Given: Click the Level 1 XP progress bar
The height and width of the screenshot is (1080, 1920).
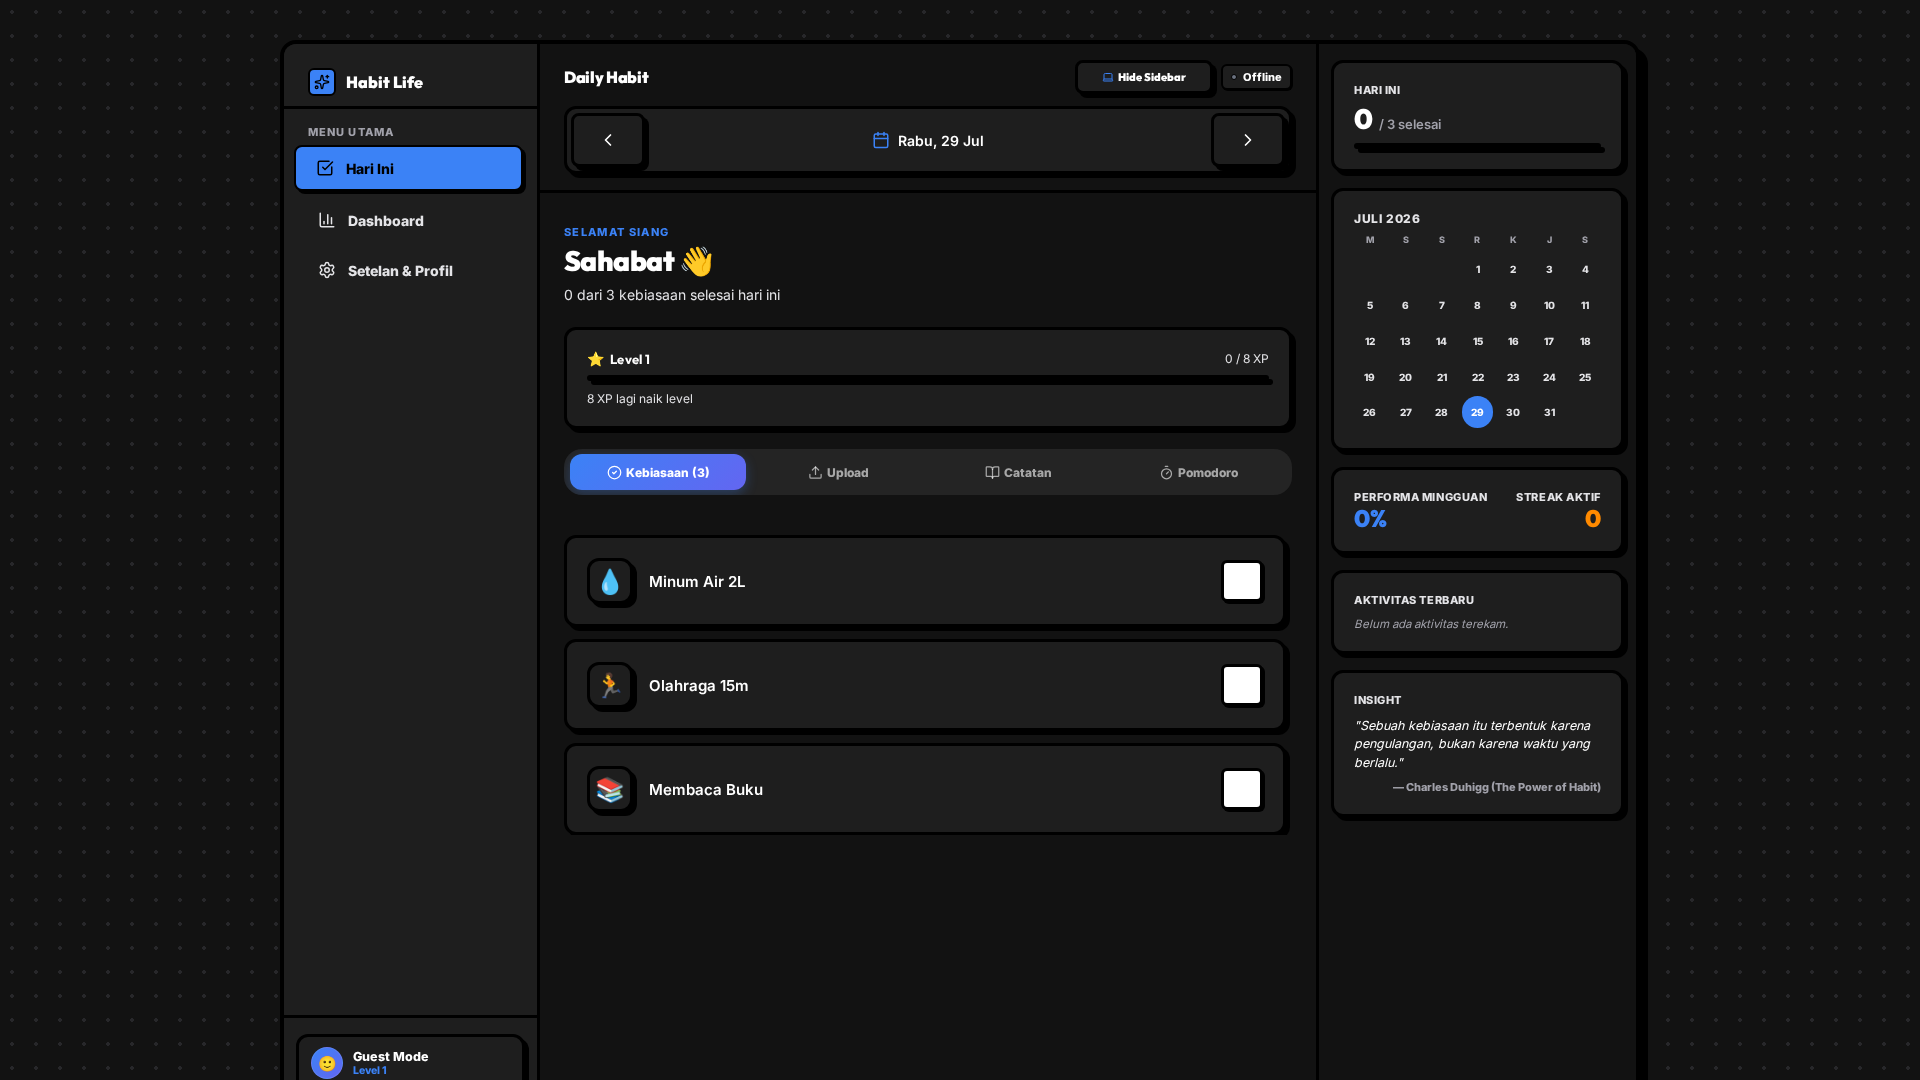Looking at the screenshot, I should (928, 380).
